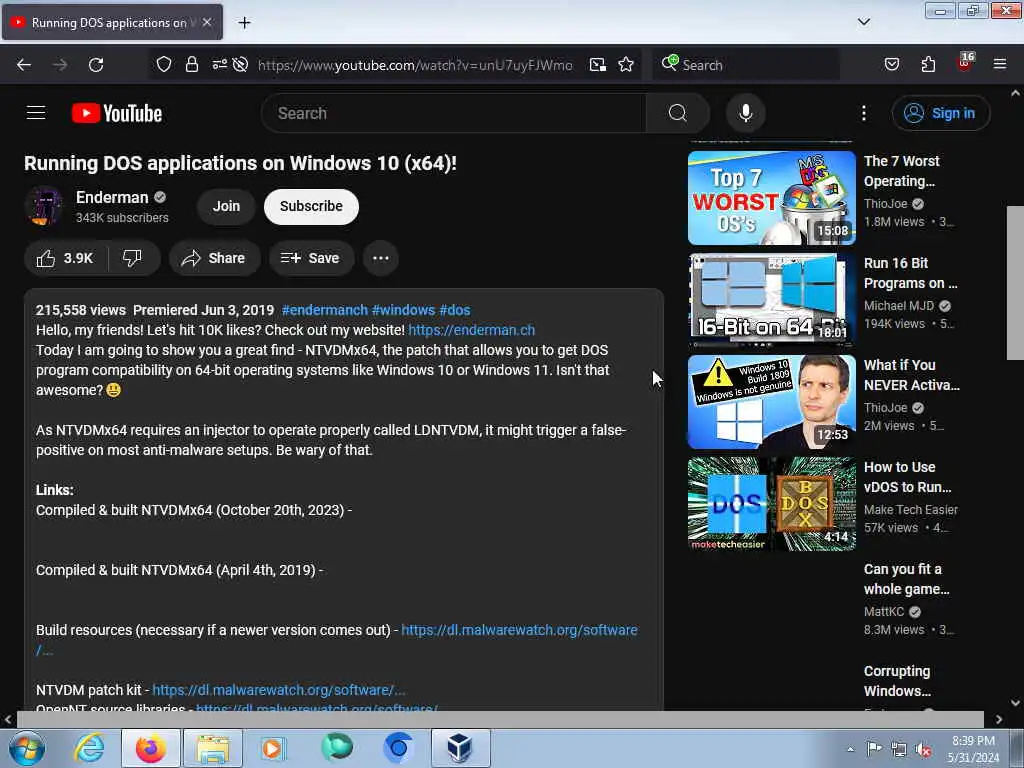1024x768 pixels.
Task: Open Enderman channel avatar
Action: tap(44, 206)
